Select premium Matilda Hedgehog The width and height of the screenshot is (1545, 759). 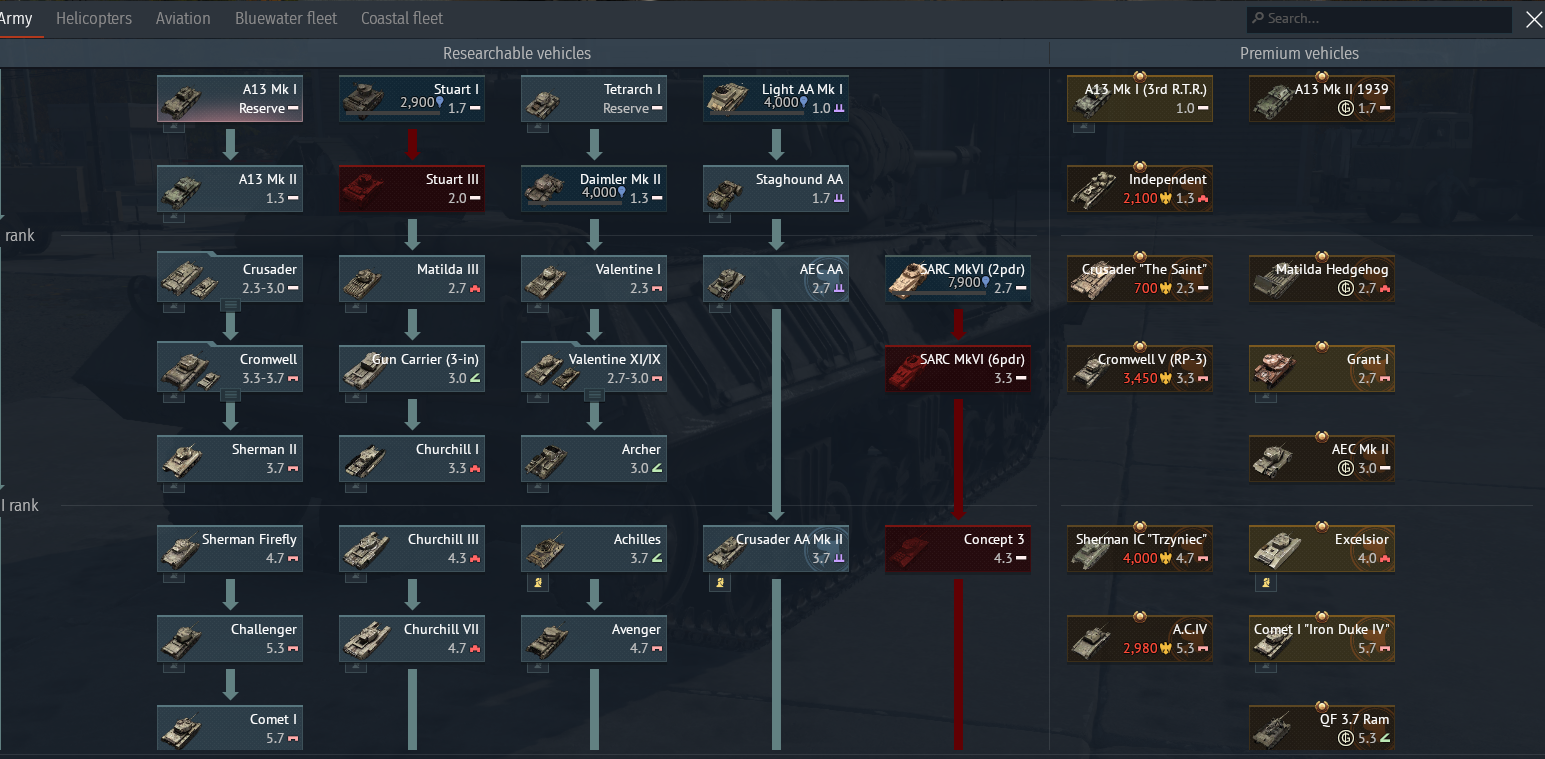tap(1322, 279)
